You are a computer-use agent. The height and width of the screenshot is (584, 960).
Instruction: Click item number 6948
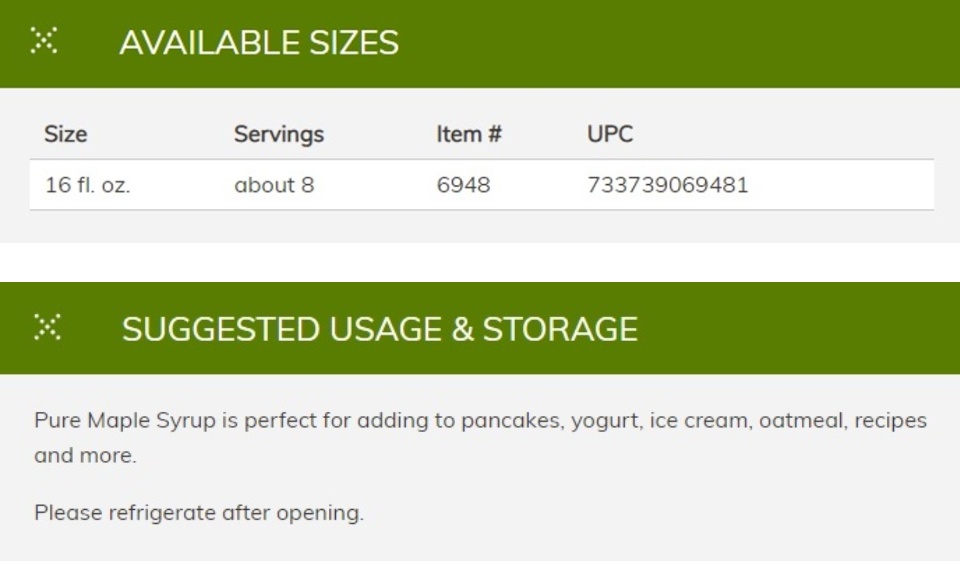click(463, 185)
